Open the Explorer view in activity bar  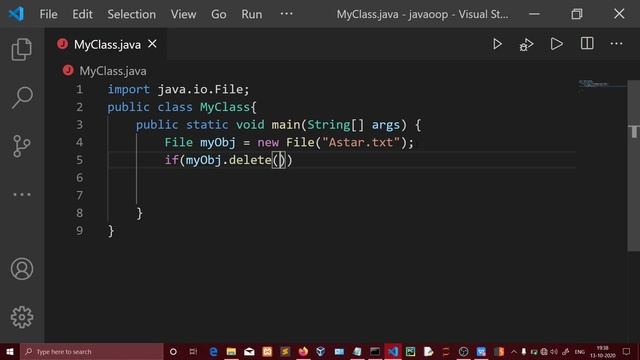22,49
